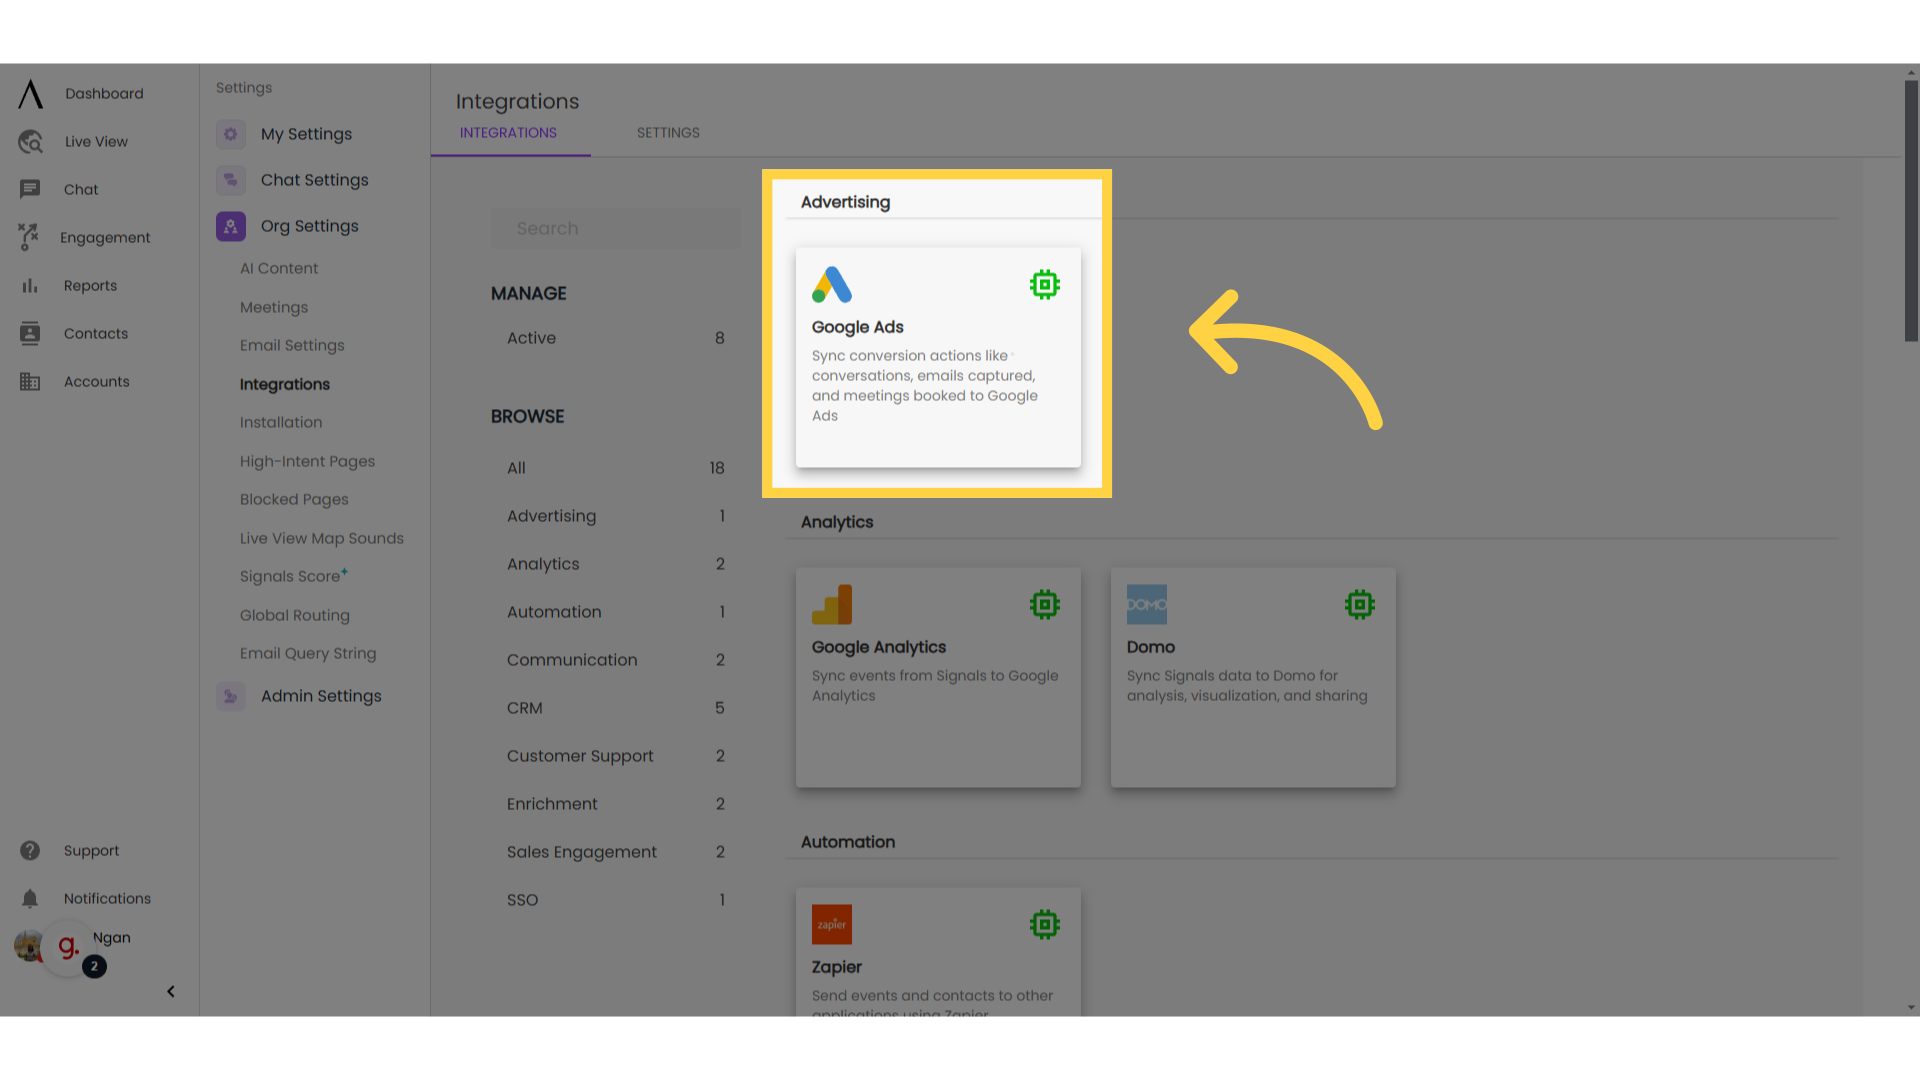Screen dimensions: 1920x1080
Task: Expand the Admin Settings section
Action: [321, 696]
